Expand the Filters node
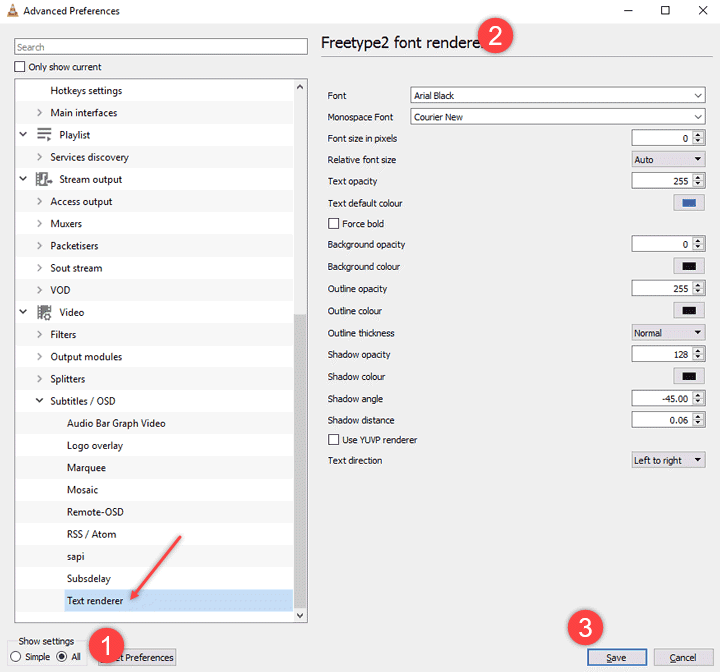 click(39, 334)
